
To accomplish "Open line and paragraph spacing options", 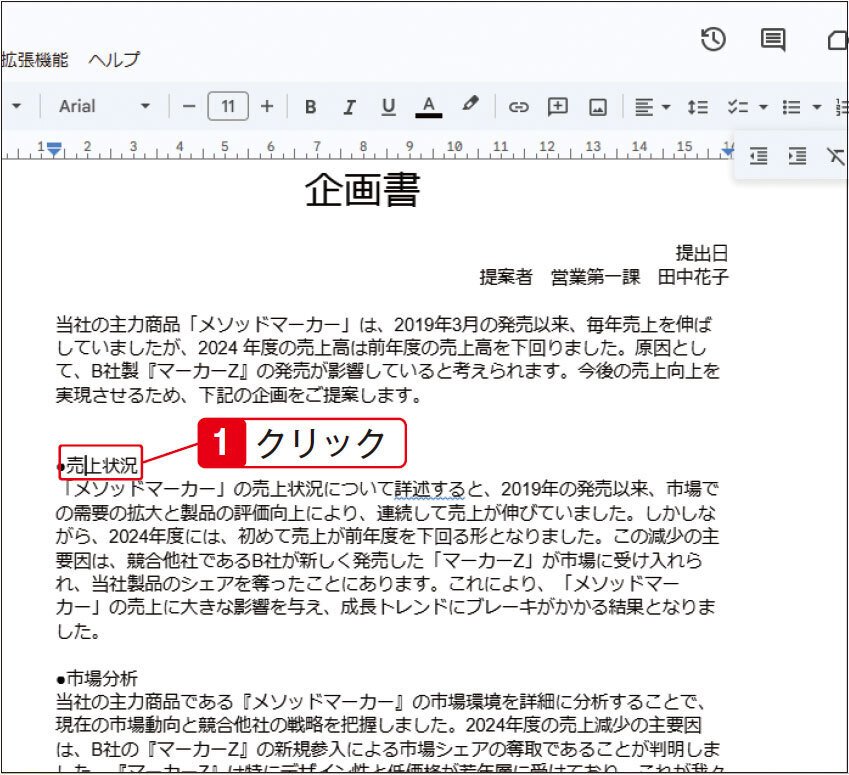I will pos(698,106).
